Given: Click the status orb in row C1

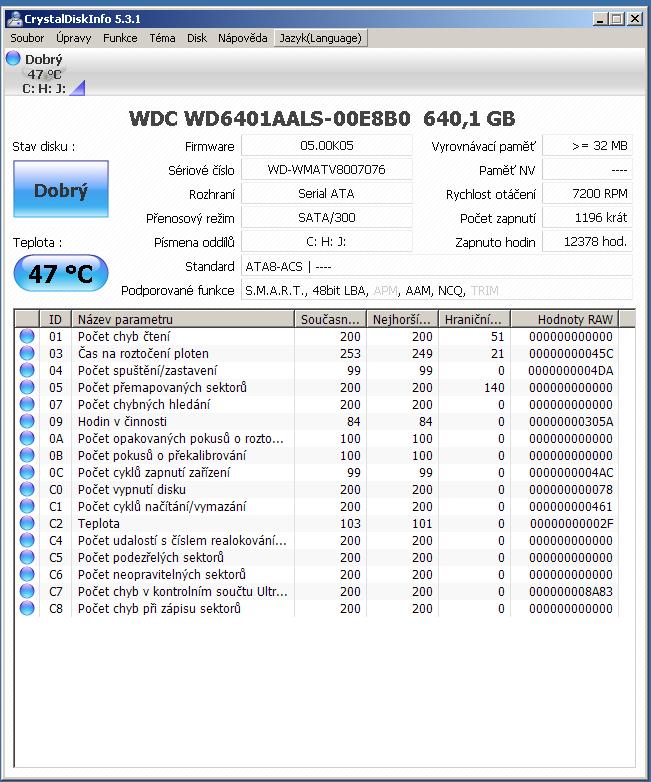Looking at the screenshot, I should (x=27, y=506).
